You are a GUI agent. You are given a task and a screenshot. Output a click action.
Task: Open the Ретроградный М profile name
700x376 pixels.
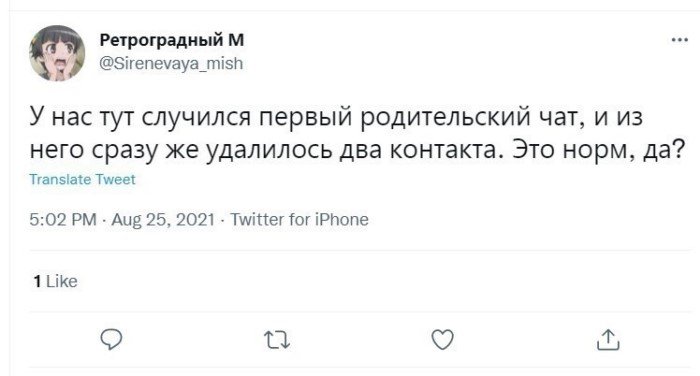tap(172, 40)
